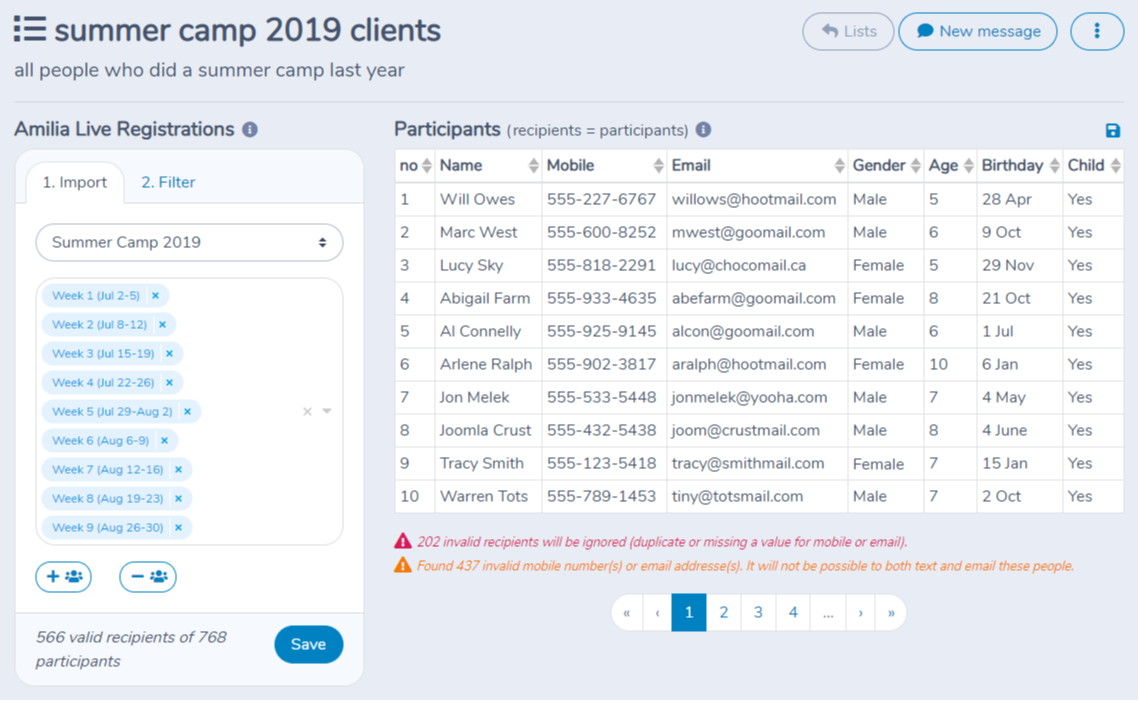This screenshot has height=701, width=1139.
Task: Open the three-dot more options menu
Action: 1097,31
